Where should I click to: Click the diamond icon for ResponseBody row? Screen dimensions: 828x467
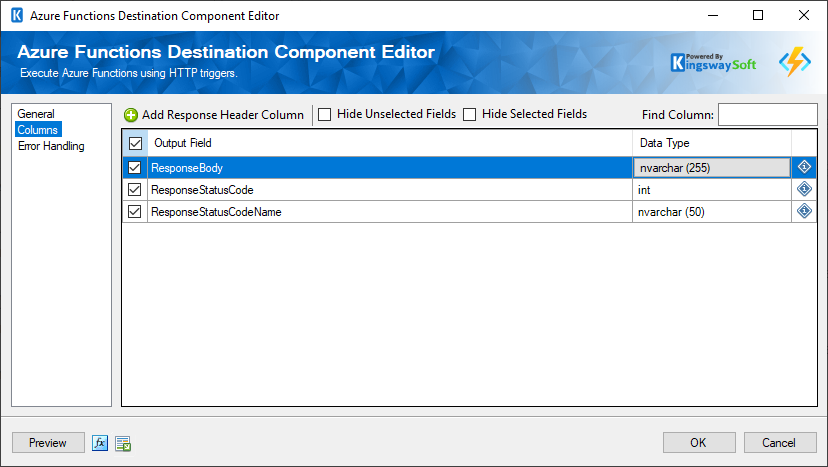(x=804, y=167)
